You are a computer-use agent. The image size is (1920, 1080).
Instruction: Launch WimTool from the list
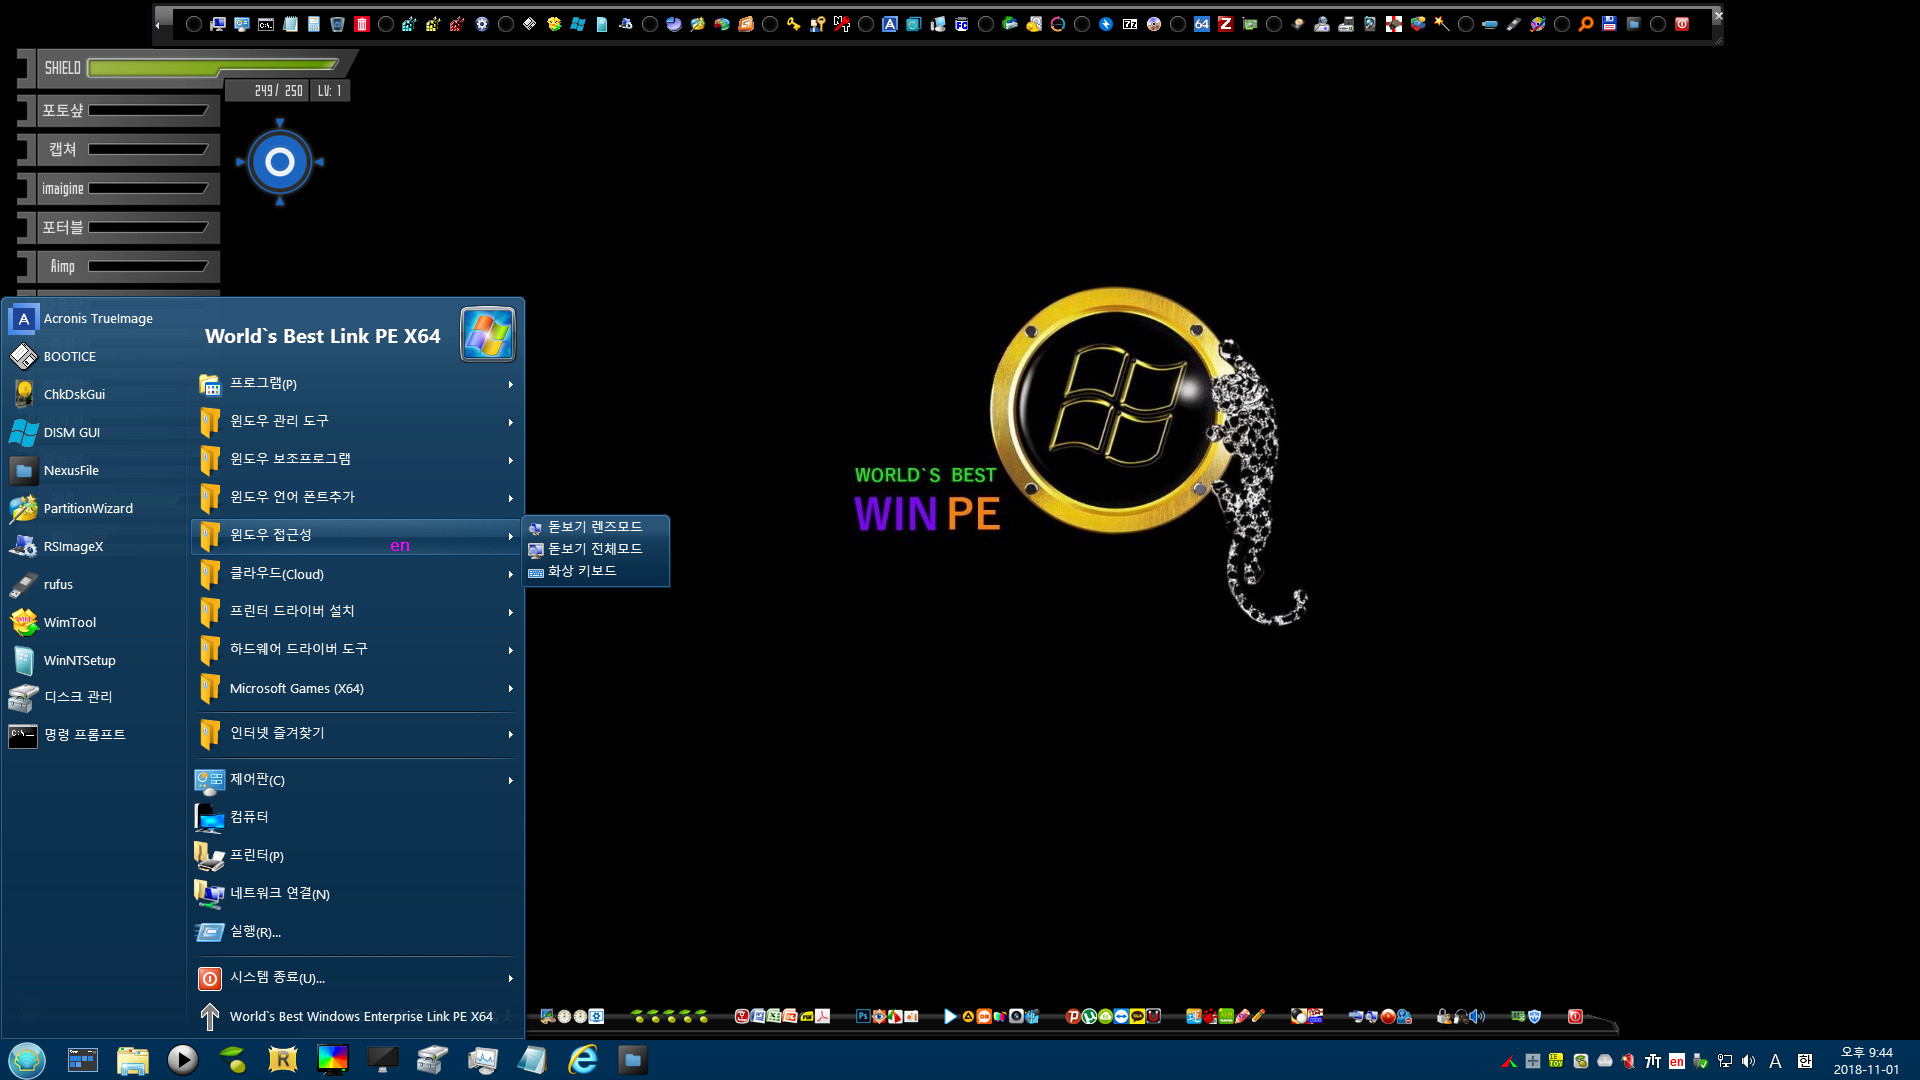[95, 622]
